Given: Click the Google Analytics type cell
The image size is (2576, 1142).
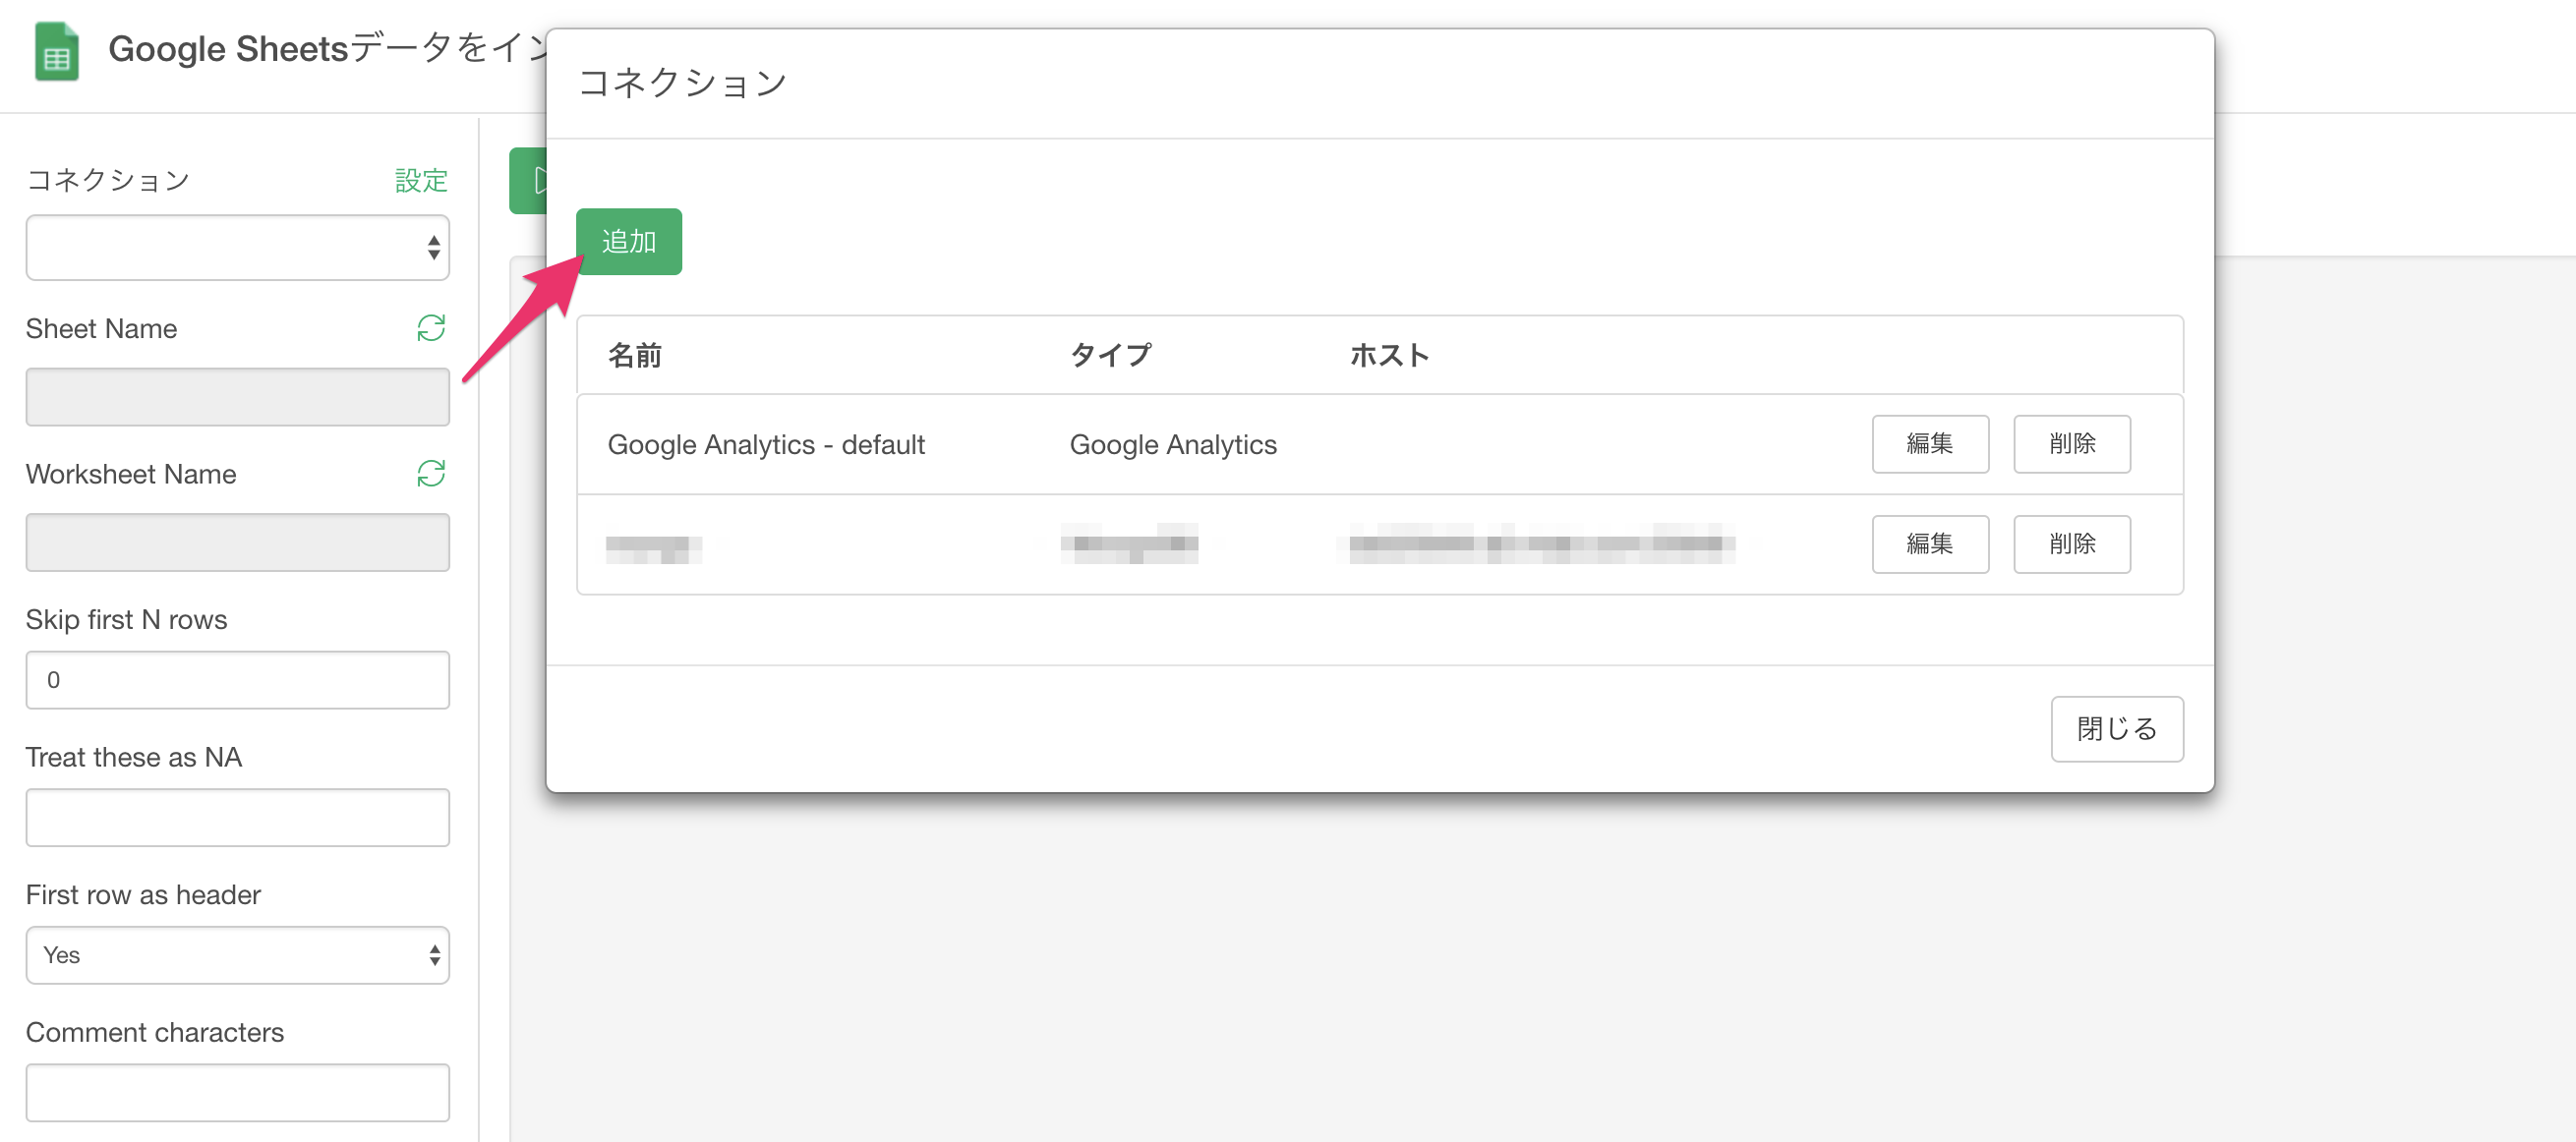Looking at the screenshot, I should [1173, 444].
